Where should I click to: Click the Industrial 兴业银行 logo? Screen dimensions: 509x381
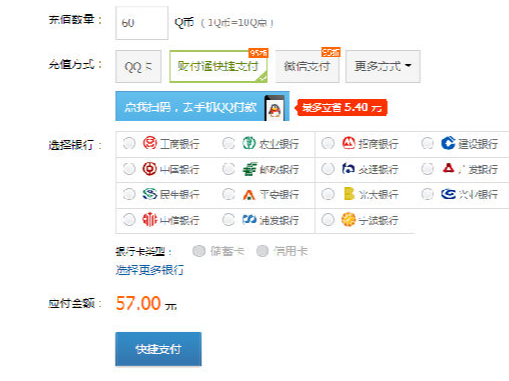tap(448, 194)
